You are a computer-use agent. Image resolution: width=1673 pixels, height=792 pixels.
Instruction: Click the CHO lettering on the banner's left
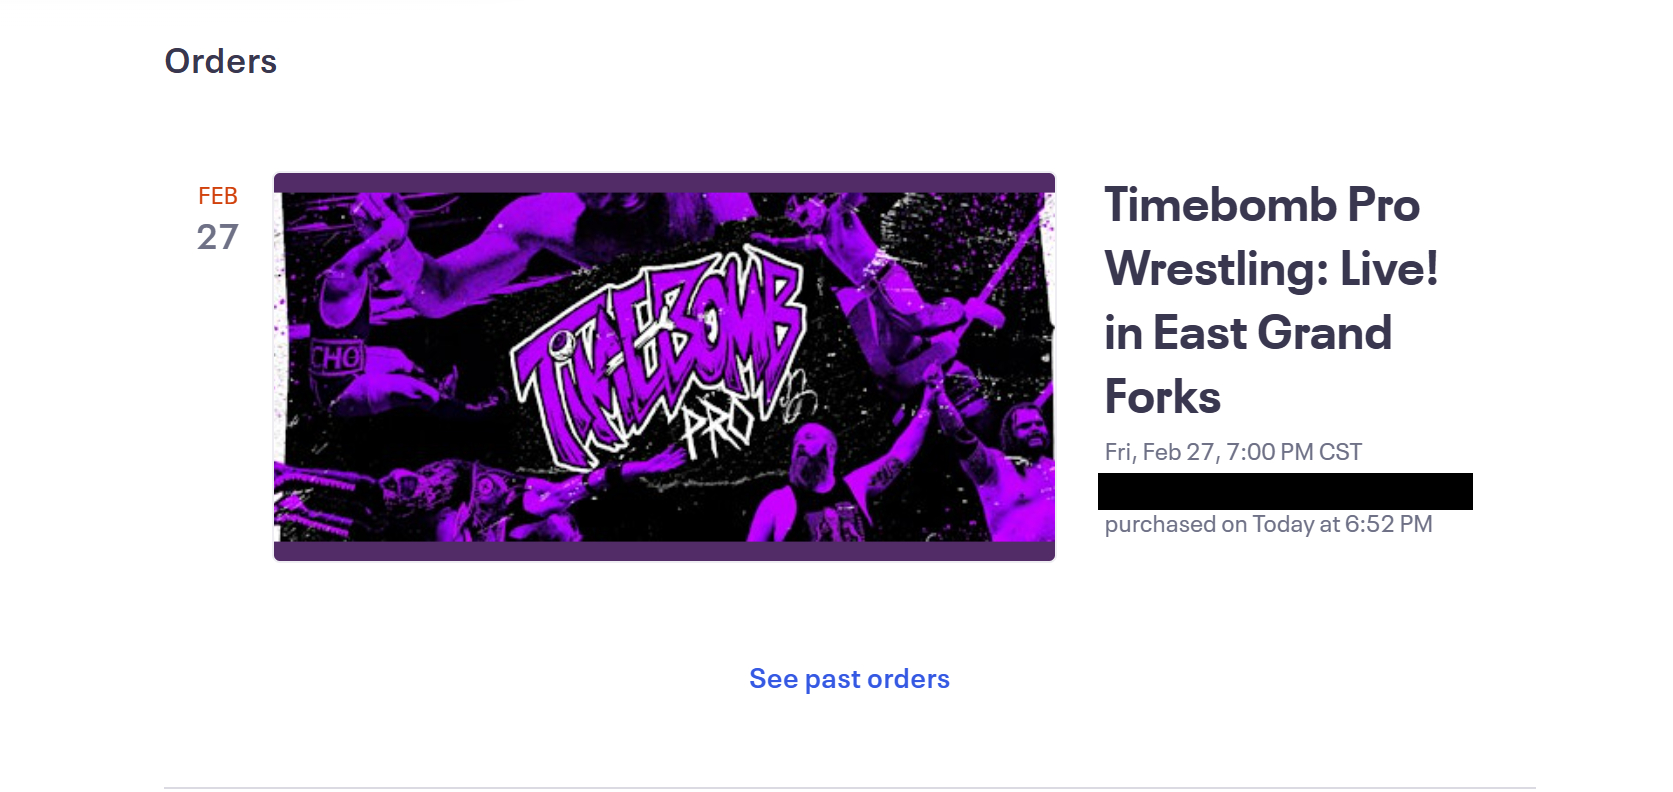(x=337, y=357)
